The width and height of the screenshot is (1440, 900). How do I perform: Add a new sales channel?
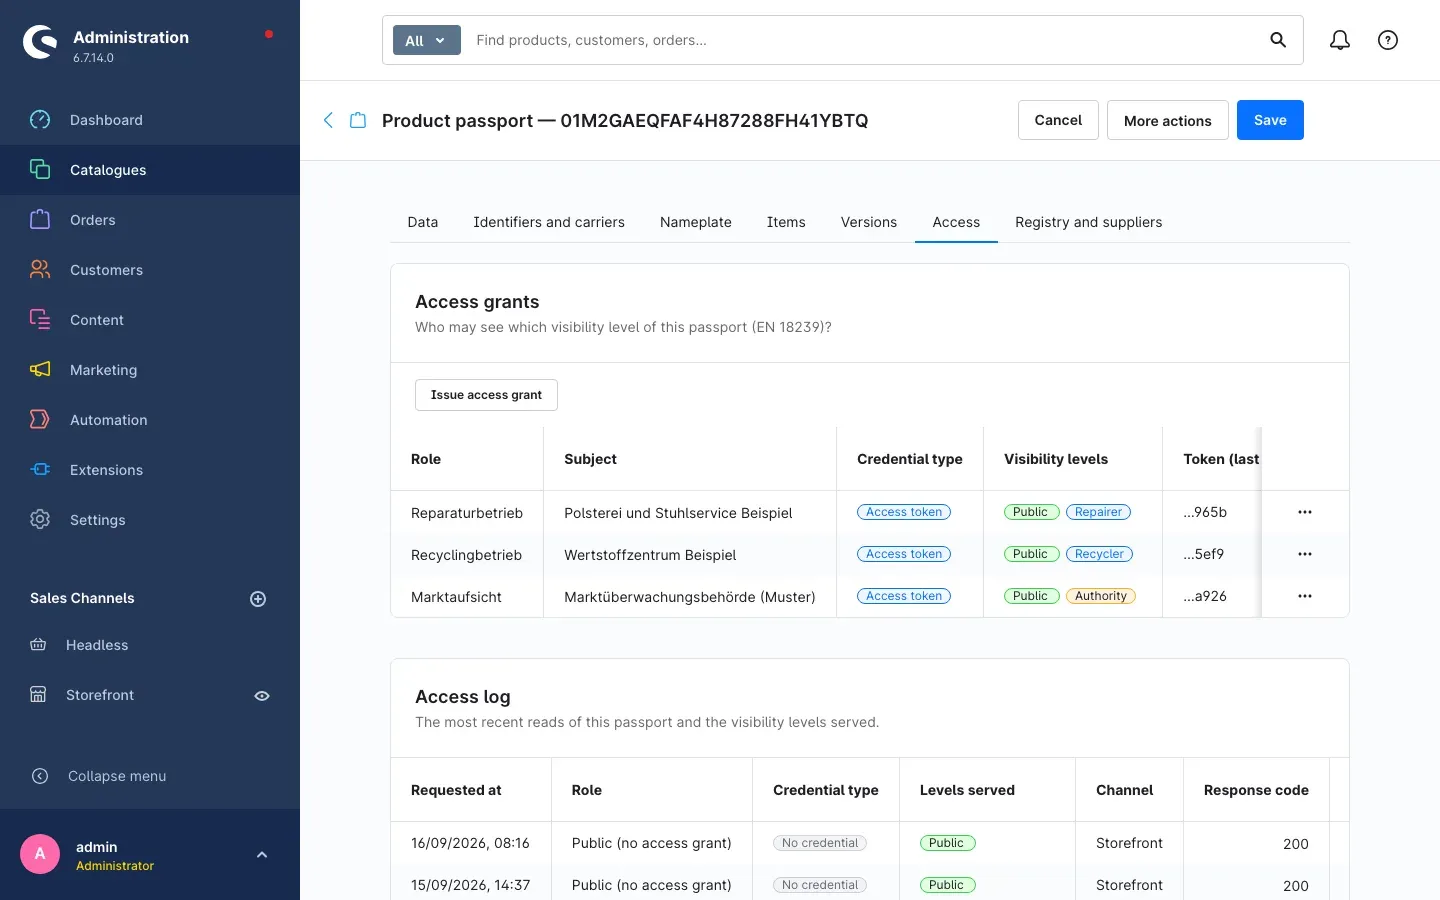click(x=258, y=599)
